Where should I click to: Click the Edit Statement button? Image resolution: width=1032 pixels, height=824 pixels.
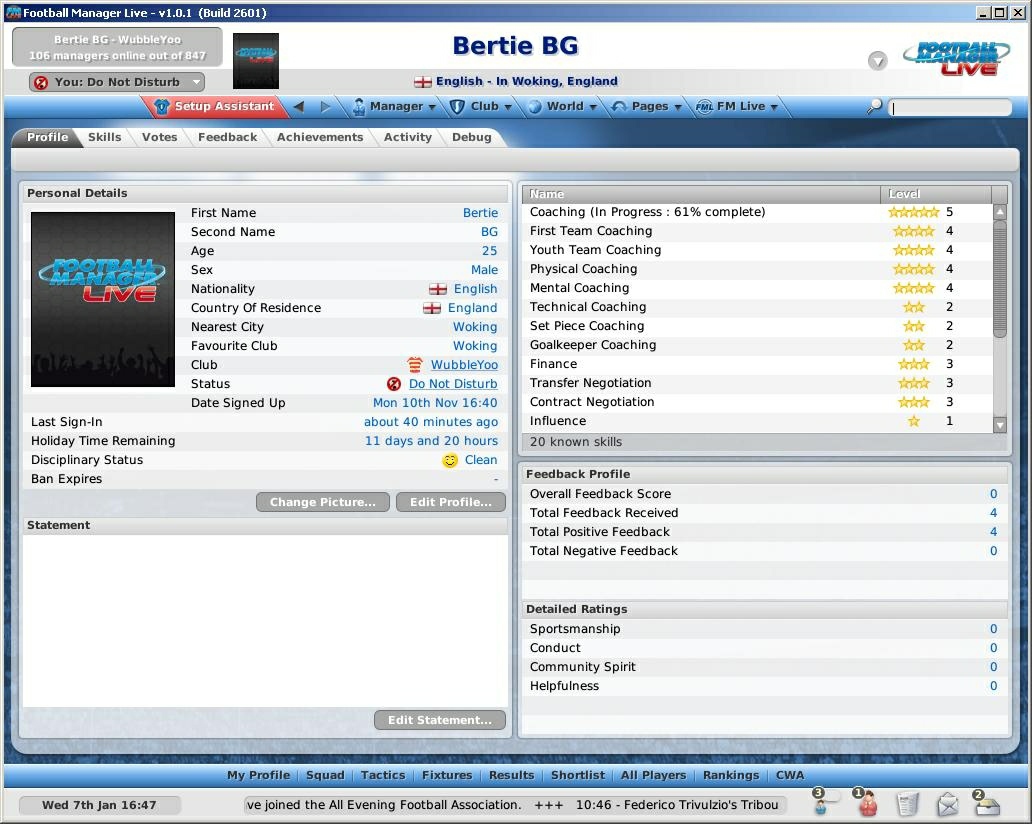click(439, 719)
